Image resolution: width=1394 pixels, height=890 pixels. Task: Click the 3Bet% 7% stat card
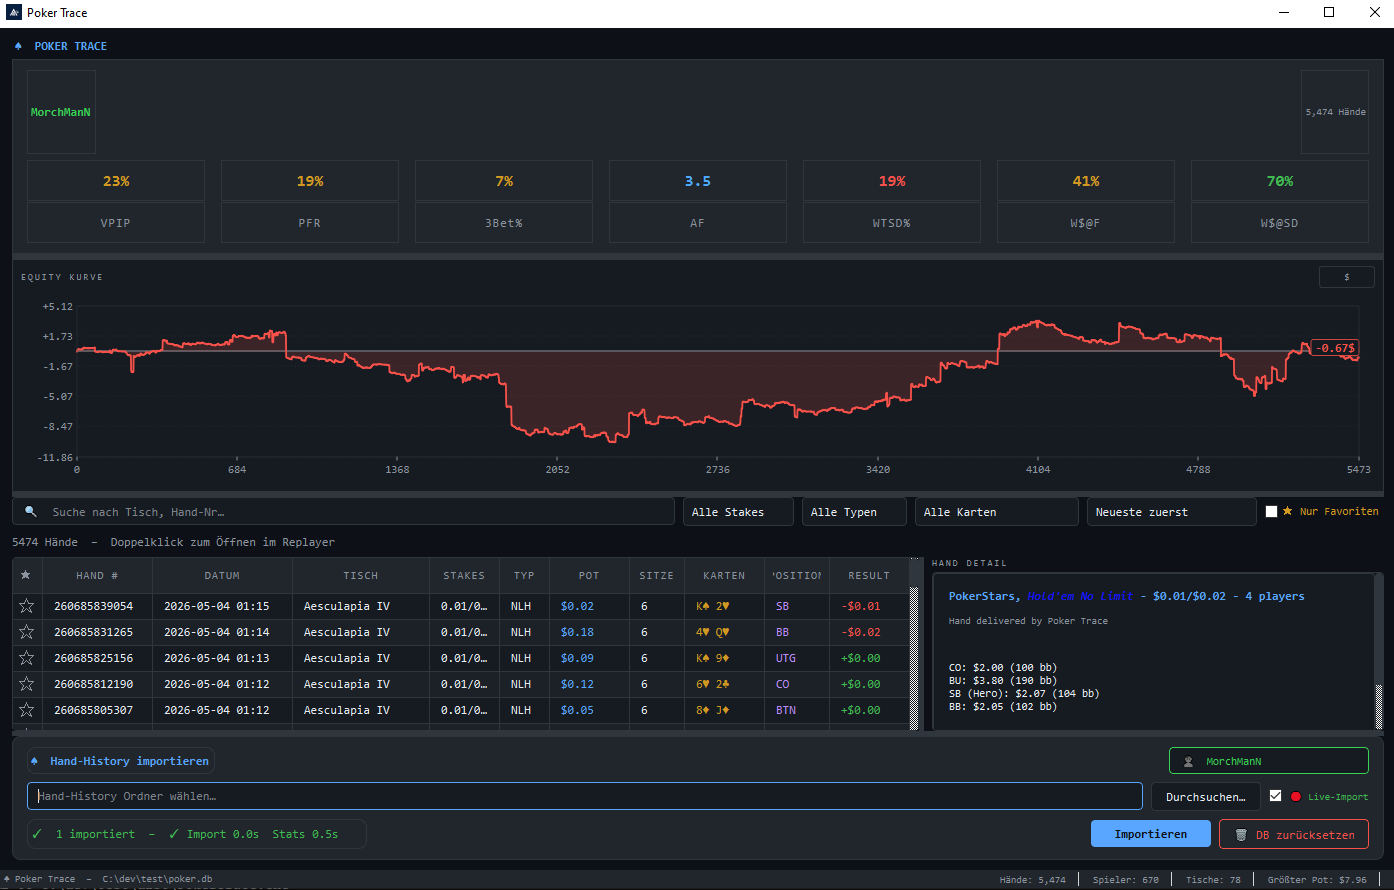tap(504, 201)
